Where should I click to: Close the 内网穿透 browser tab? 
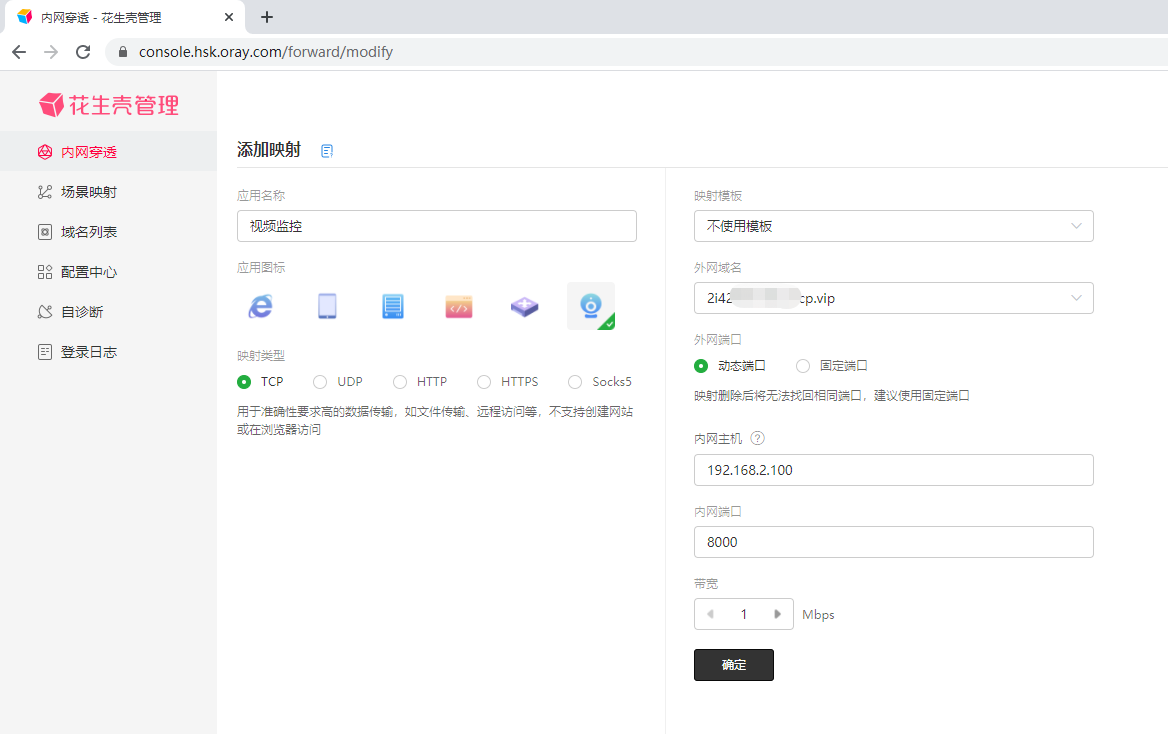[x=229, y=17]
